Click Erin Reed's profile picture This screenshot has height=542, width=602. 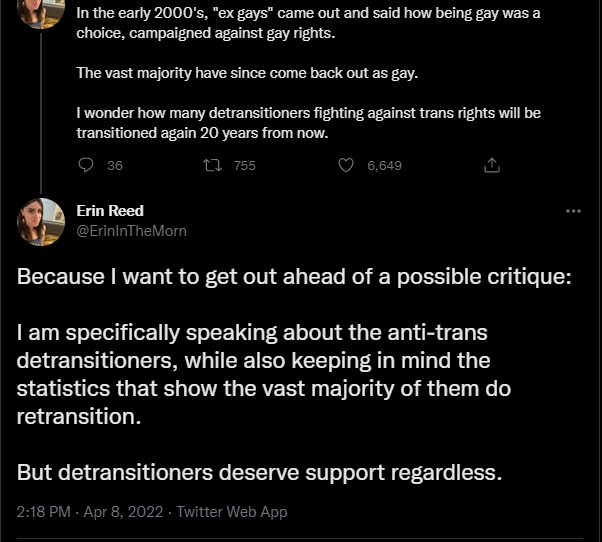41,222
